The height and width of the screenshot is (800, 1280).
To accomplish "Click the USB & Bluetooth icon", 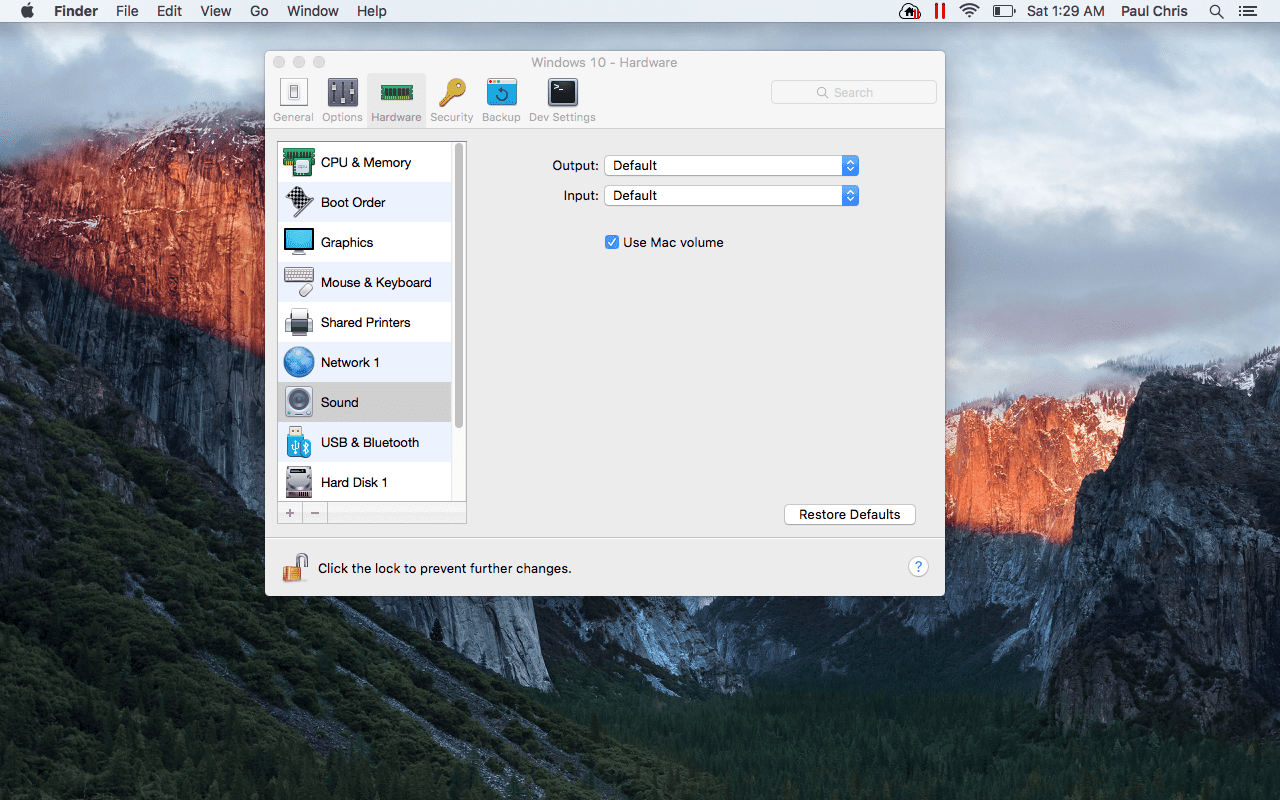I will pyautogui.click(x=299, y=442).
